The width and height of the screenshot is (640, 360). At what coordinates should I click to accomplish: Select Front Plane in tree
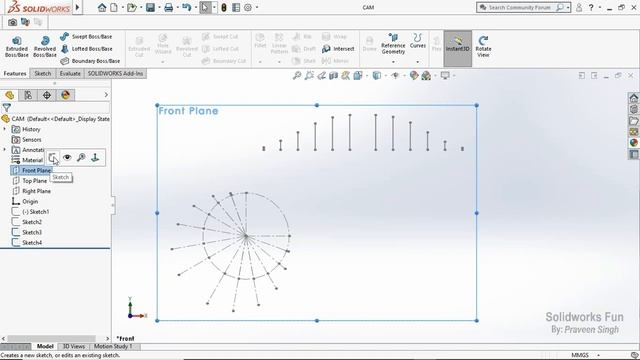click(x=31, y=170)
